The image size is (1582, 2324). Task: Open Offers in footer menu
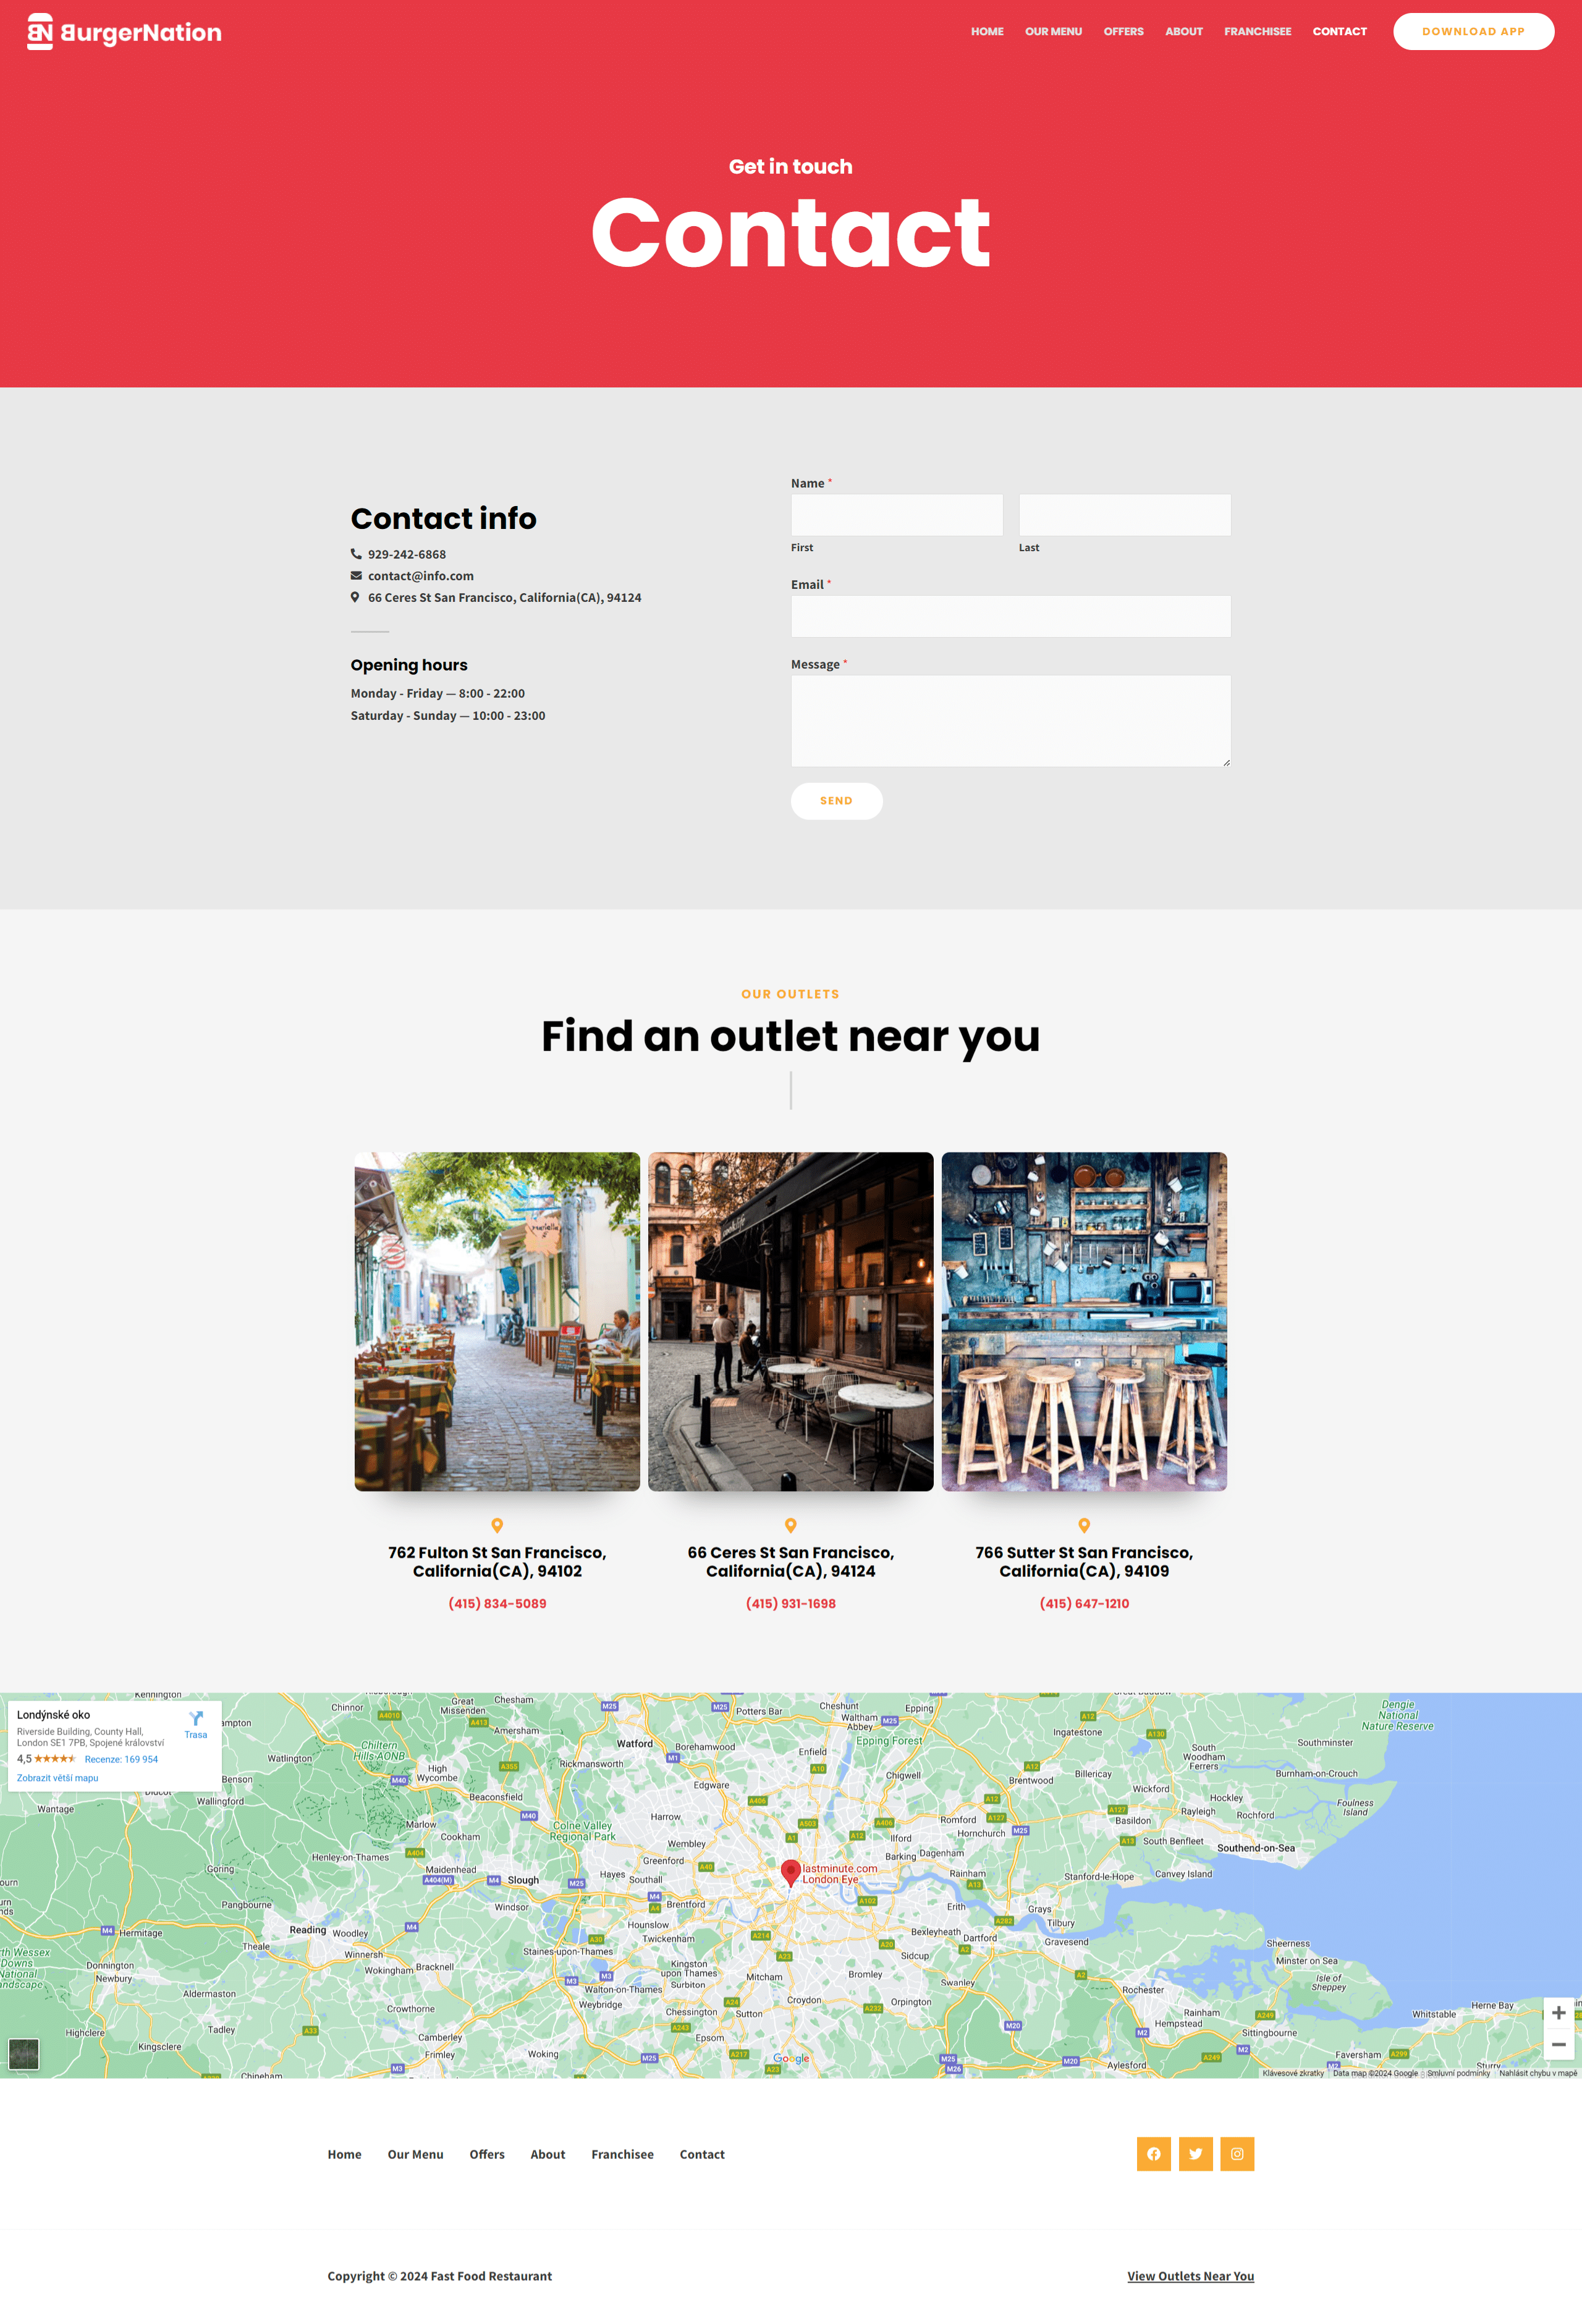coord(487,2154)
